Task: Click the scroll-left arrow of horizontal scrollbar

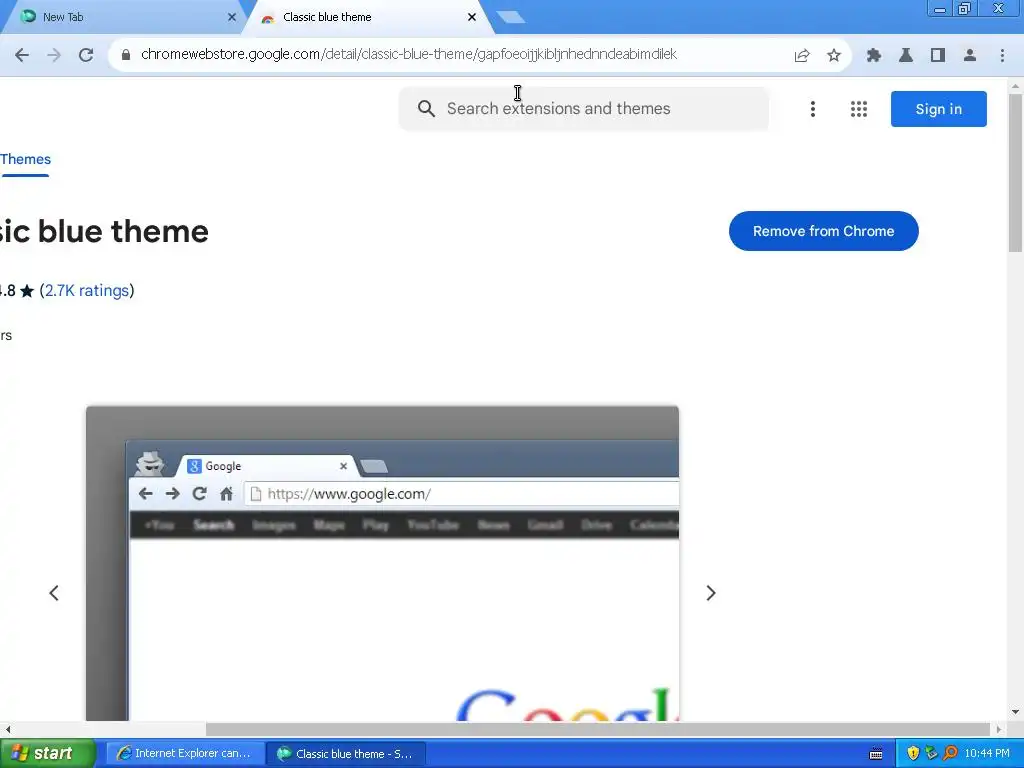Action: pyautogui.click(x=7, y=729)
